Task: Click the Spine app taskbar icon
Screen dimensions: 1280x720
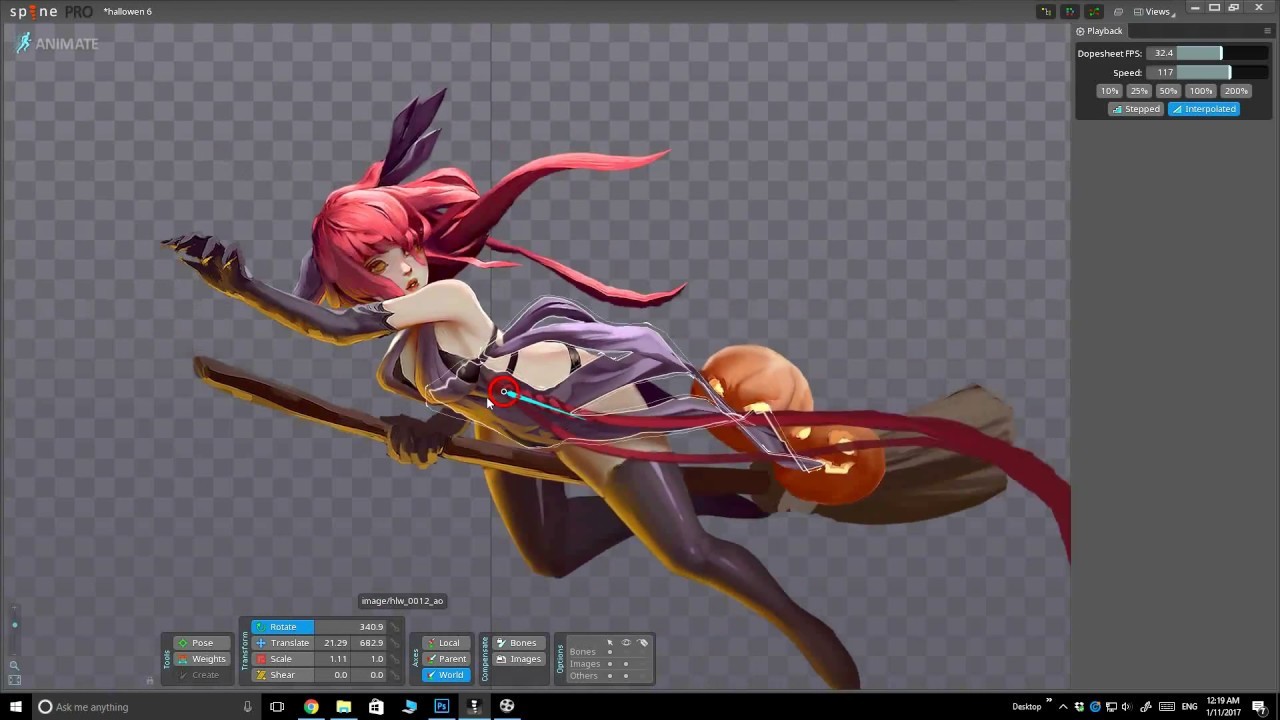Action: 474,707
